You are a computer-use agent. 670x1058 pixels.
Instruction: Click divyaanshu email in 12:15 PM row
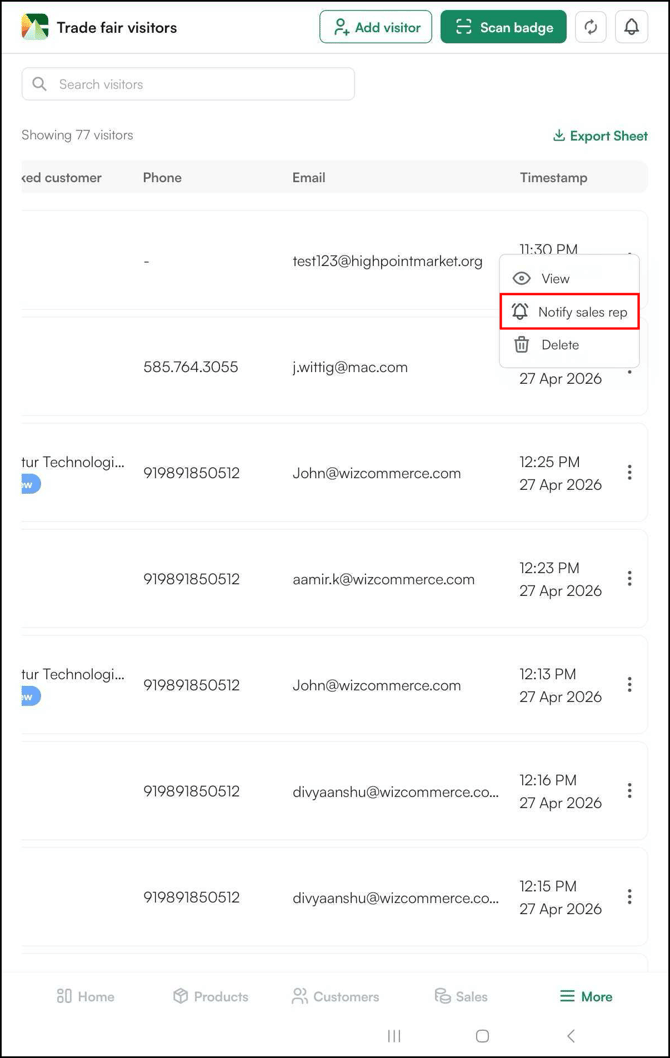[x=395, y=897]
